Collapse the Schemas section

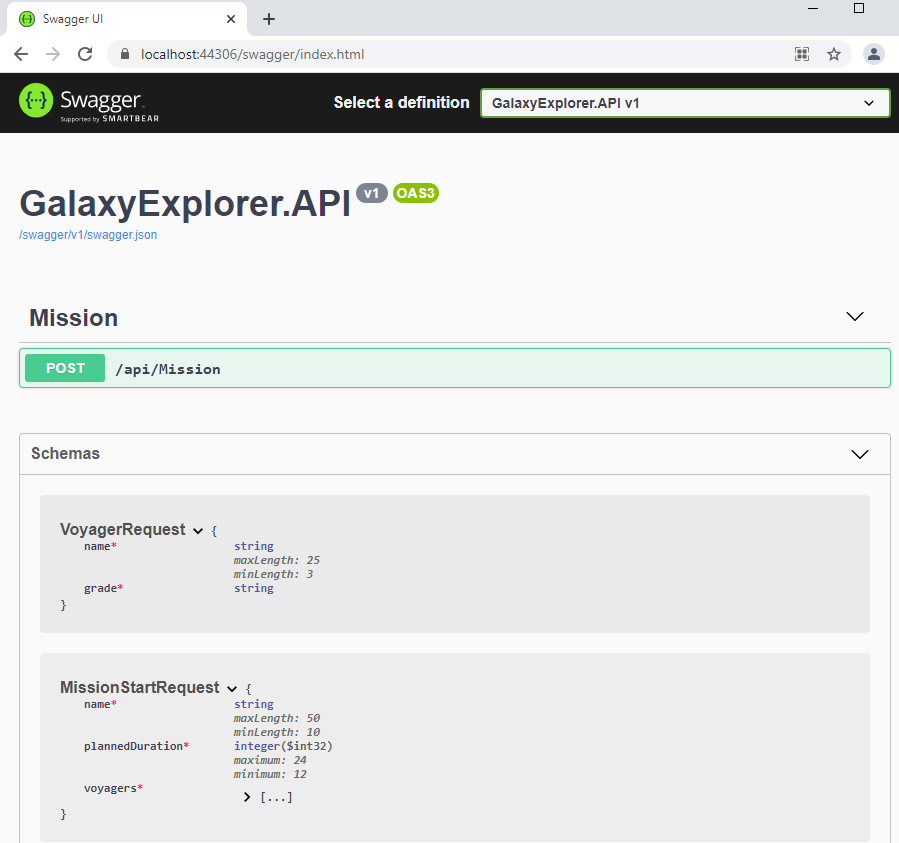tap(859, 454)
